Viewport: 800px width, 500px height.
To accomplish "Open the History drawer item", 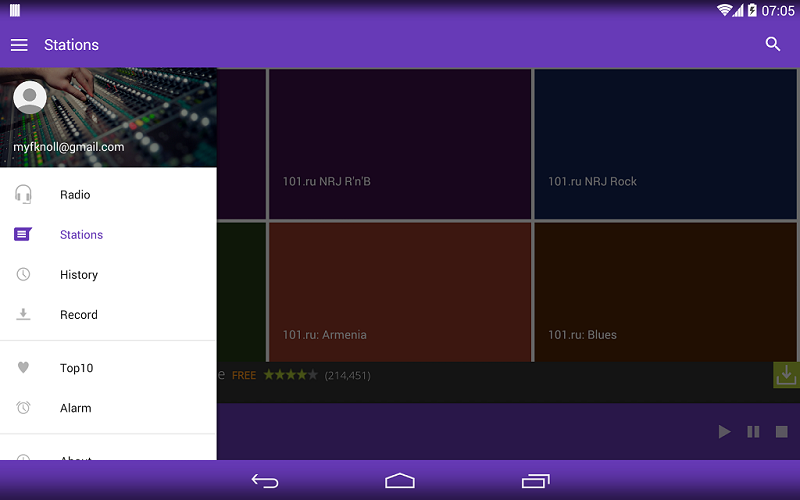I will pyautogui.click(x=108, y=274).
